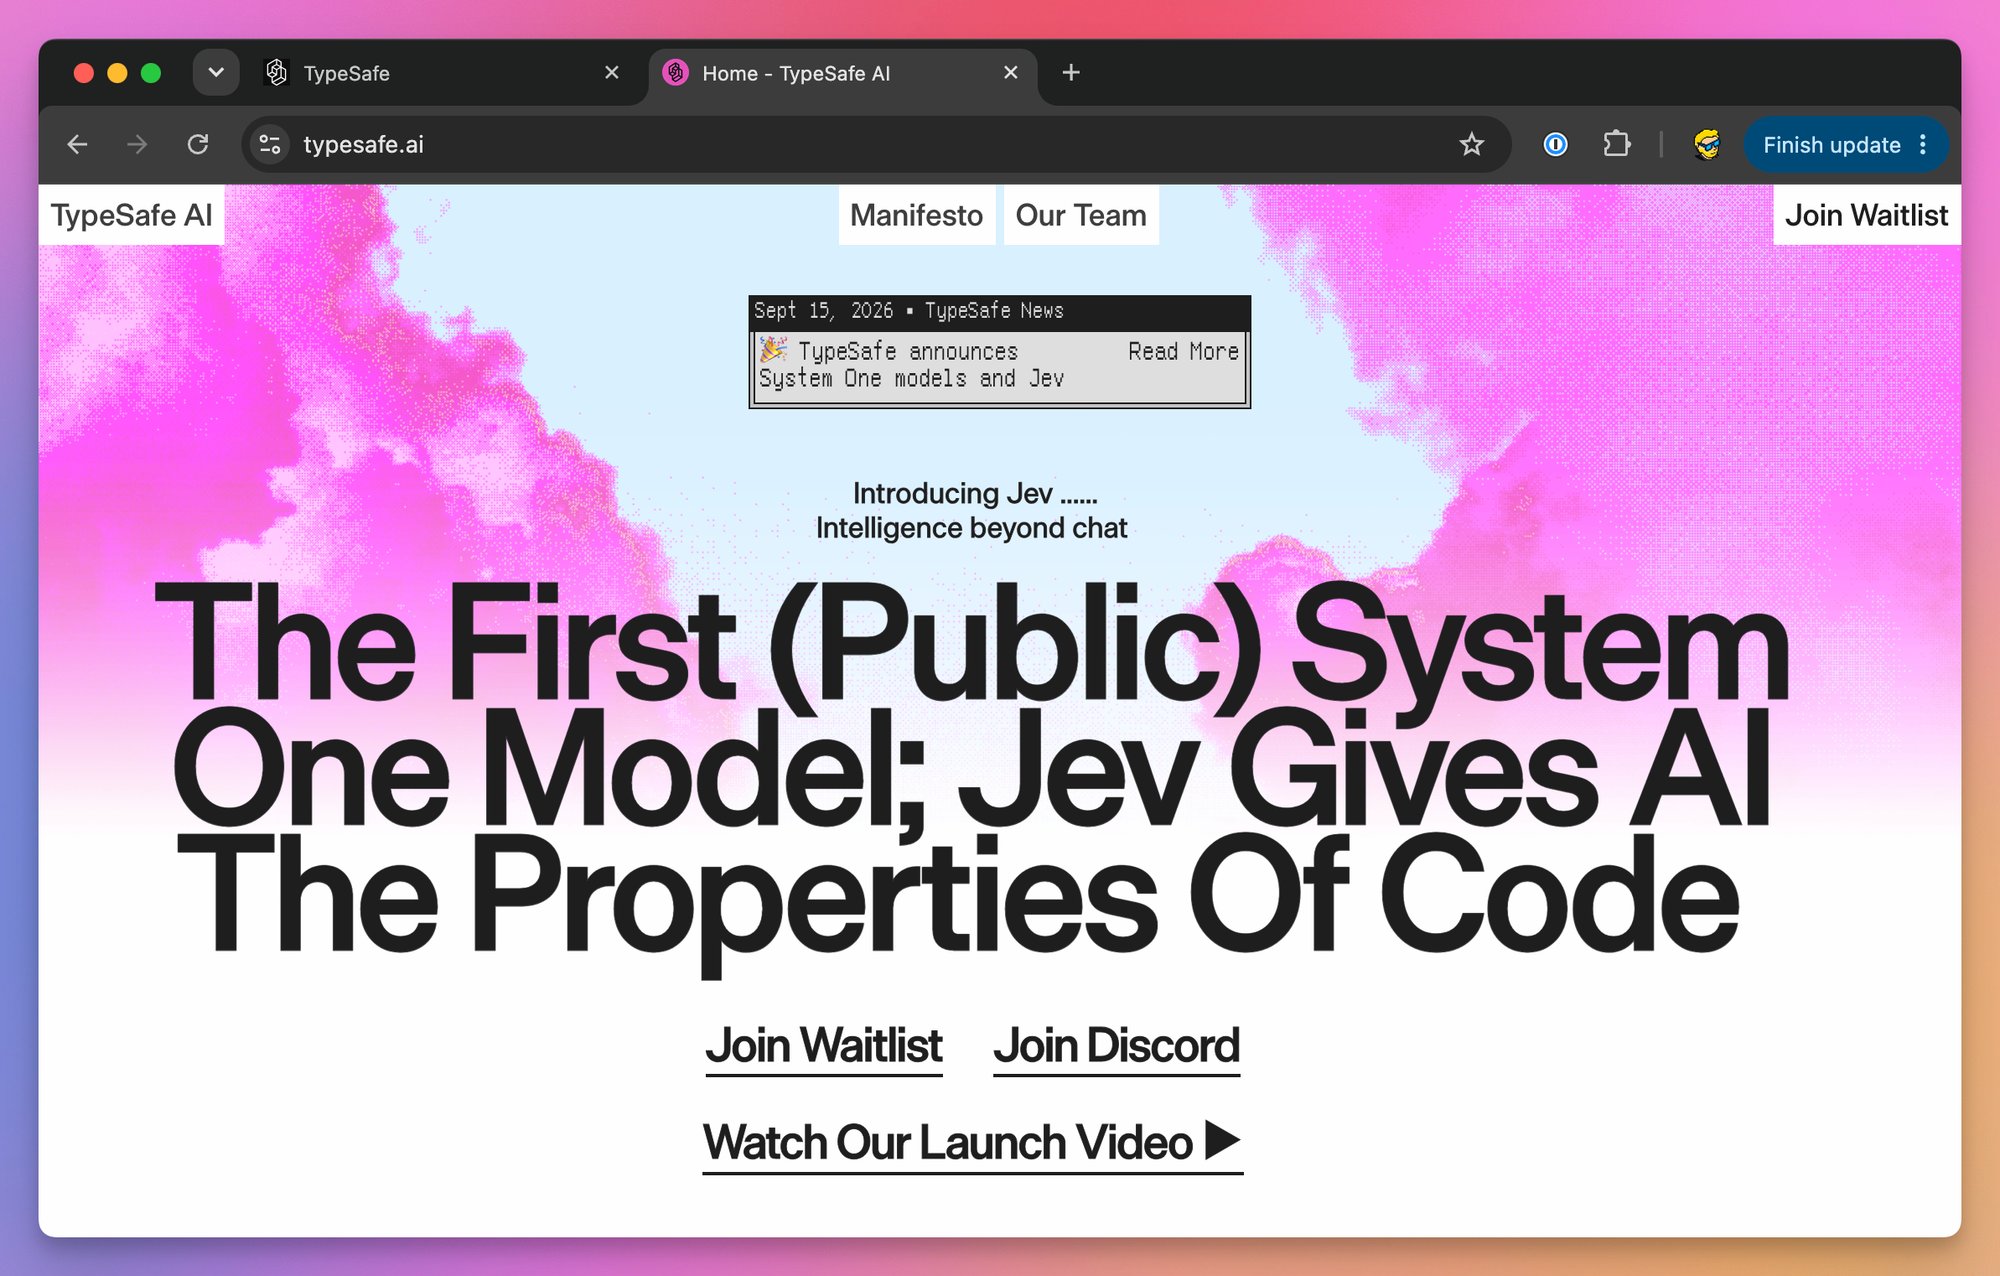The width and height of the screenshot is (2000, 1276).
Task: Click the play triangle beside Launch Video
Action: (1222, 1141)
